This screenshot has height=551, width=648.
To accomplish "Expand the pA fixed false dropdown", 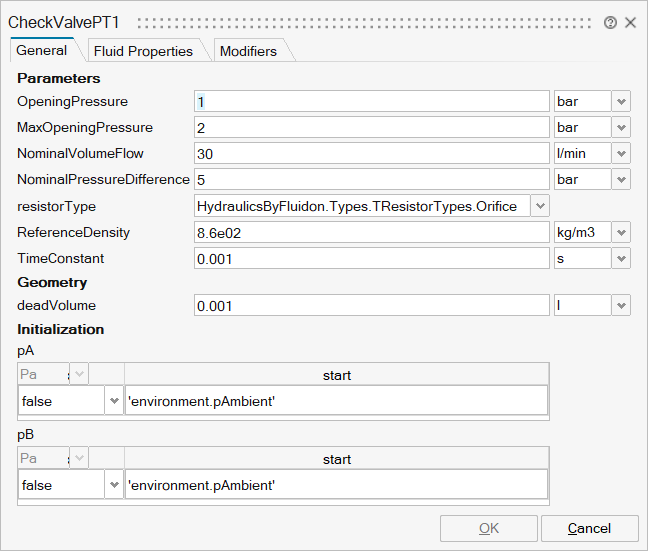I will 114,401.
